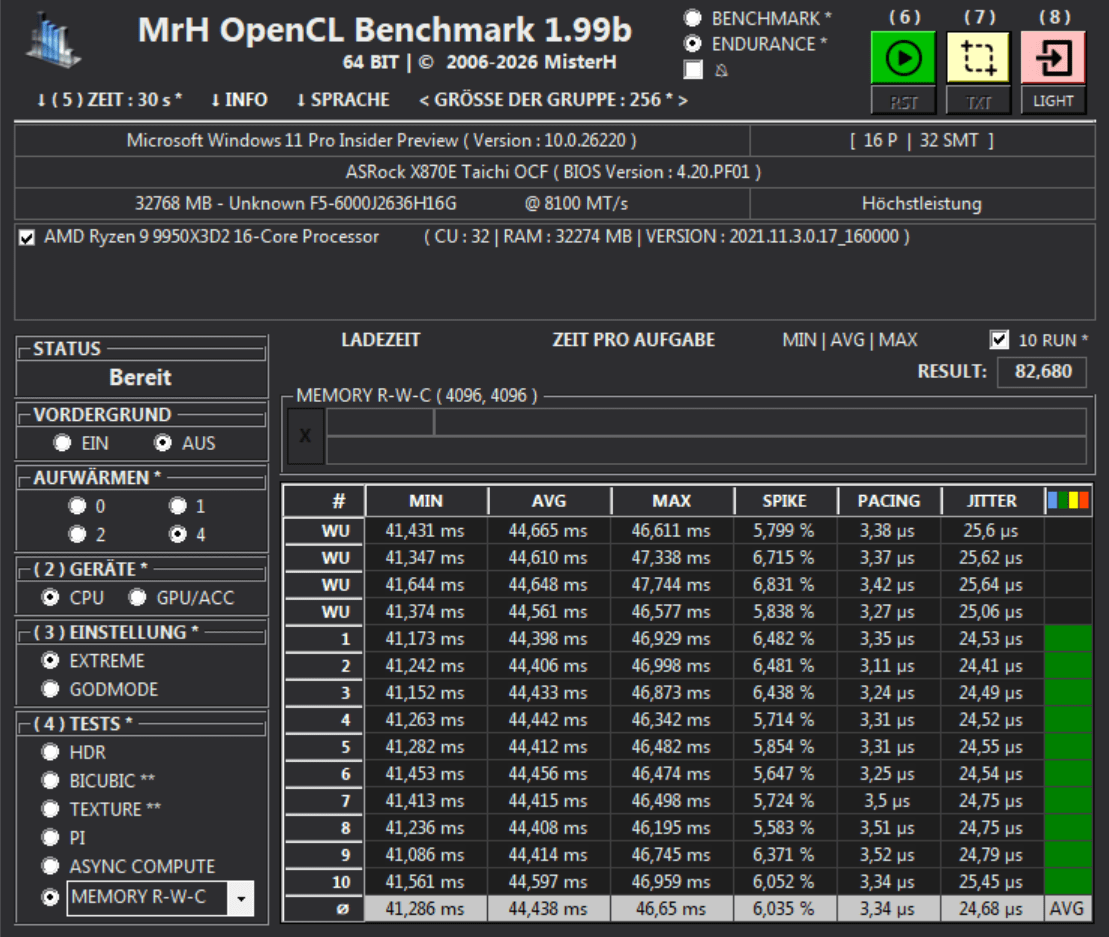Viewport: 1109px width, 937px height.
Task: Select AUFWÄRMEN value 4
Action: (x=178, y=534)
